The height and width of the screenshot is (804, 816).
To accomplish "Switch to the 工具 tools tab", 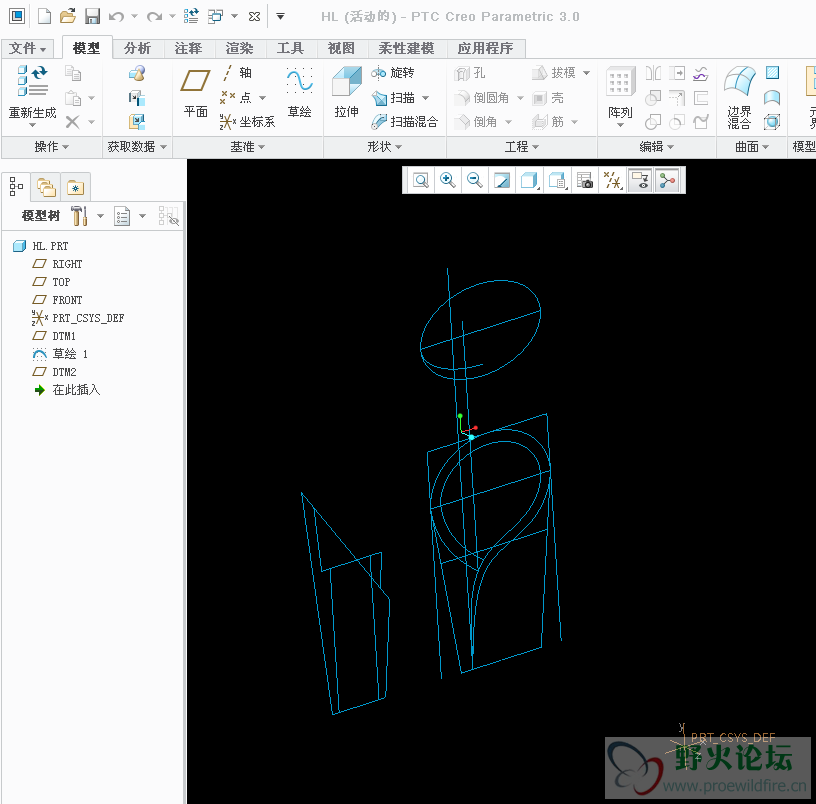I will pyautogui.click(x=290, y=48).
